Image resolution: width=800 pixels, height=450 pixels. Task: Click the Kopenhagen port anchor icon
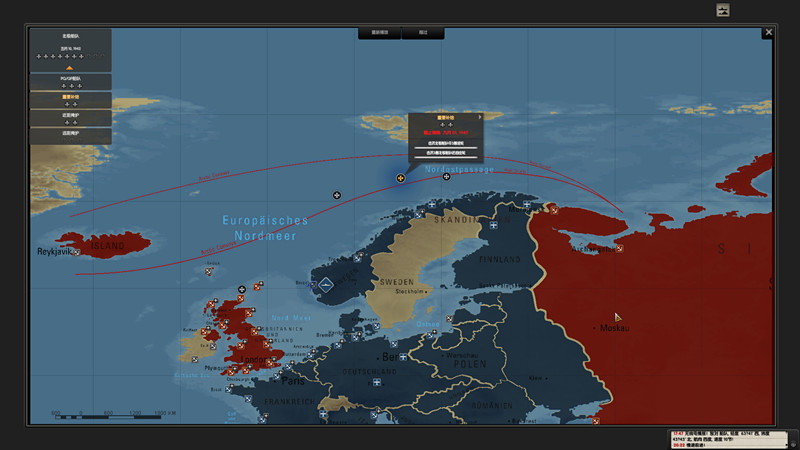pyautogui.click(x=376, y=326)
